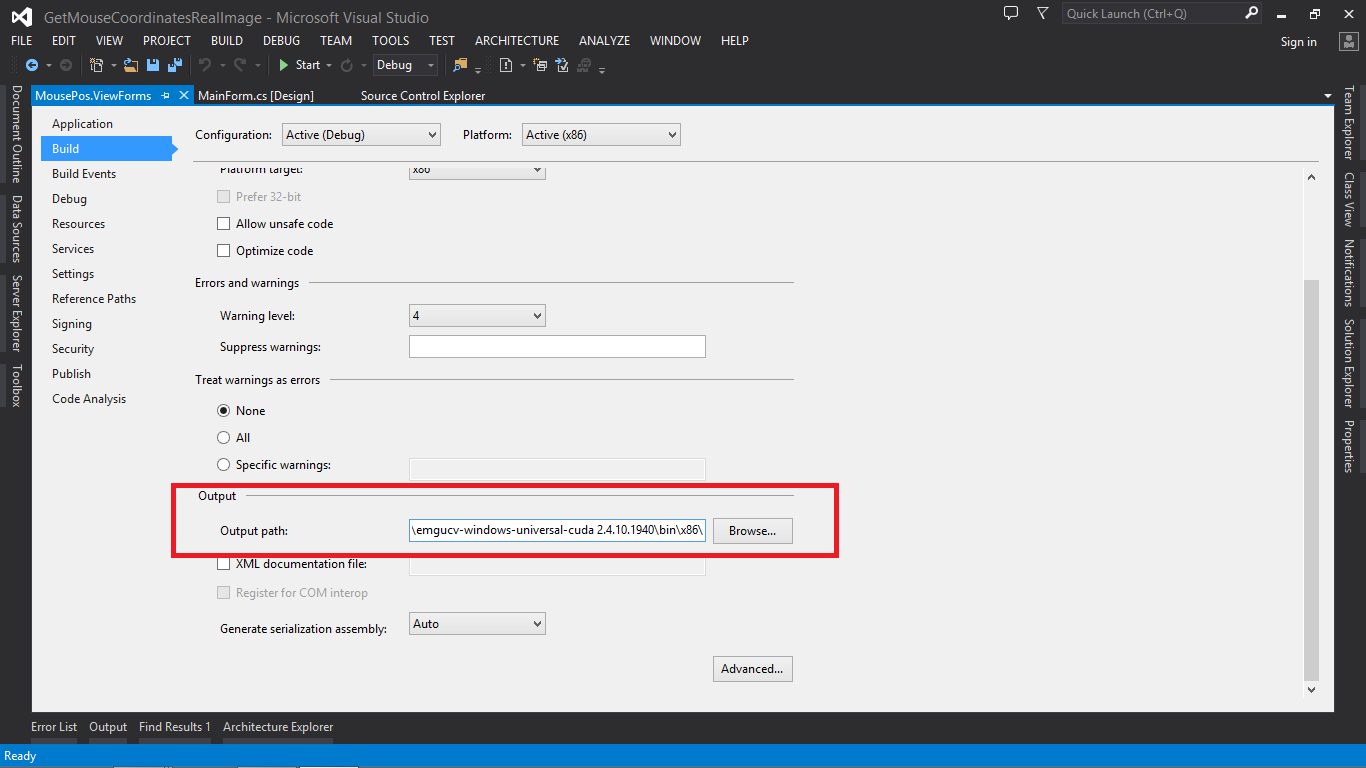
Task: Open the Build Events properties page
Action: pos(84,174)
